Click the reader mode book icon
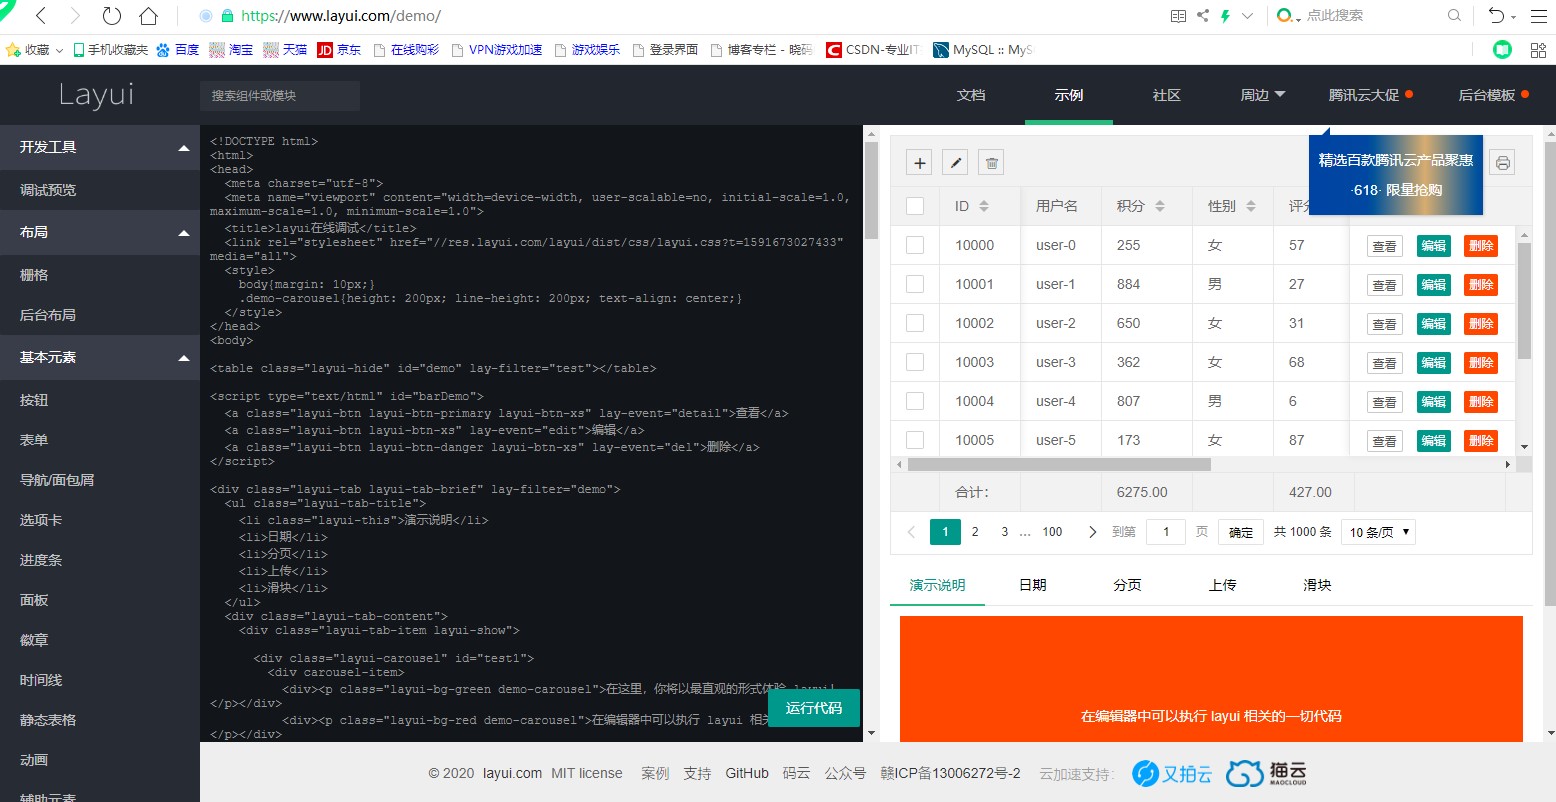1556x802 pixels. click(x=1178, y=16)
